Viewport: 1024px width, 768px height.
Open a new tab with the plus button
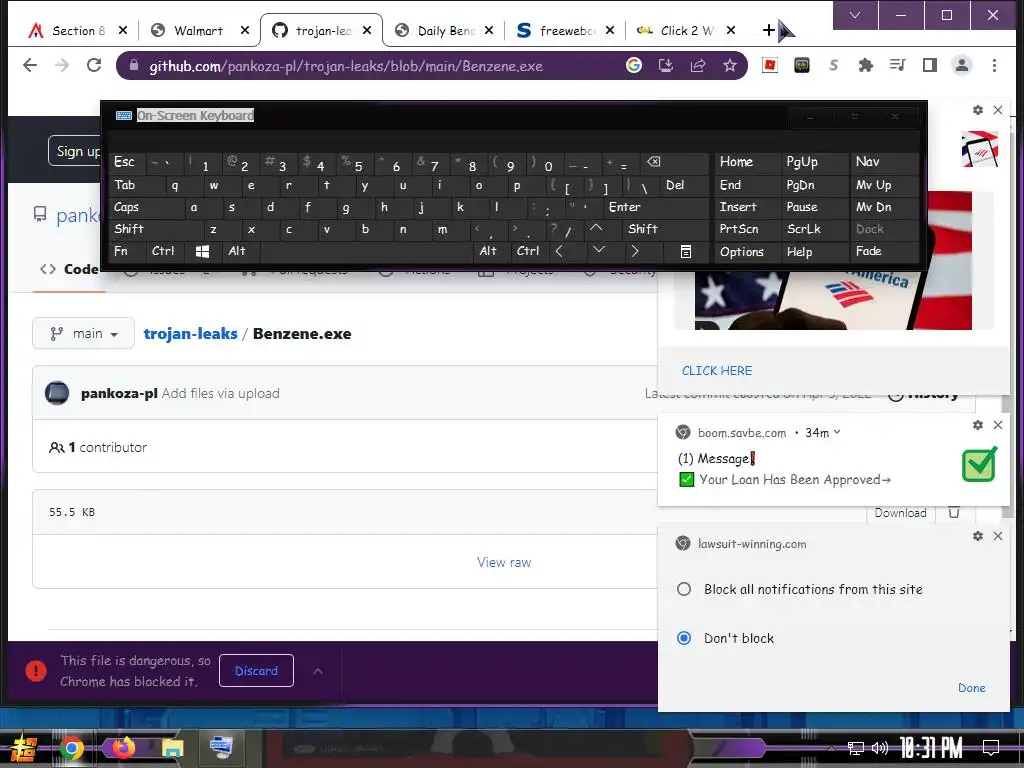coord(769,30)
